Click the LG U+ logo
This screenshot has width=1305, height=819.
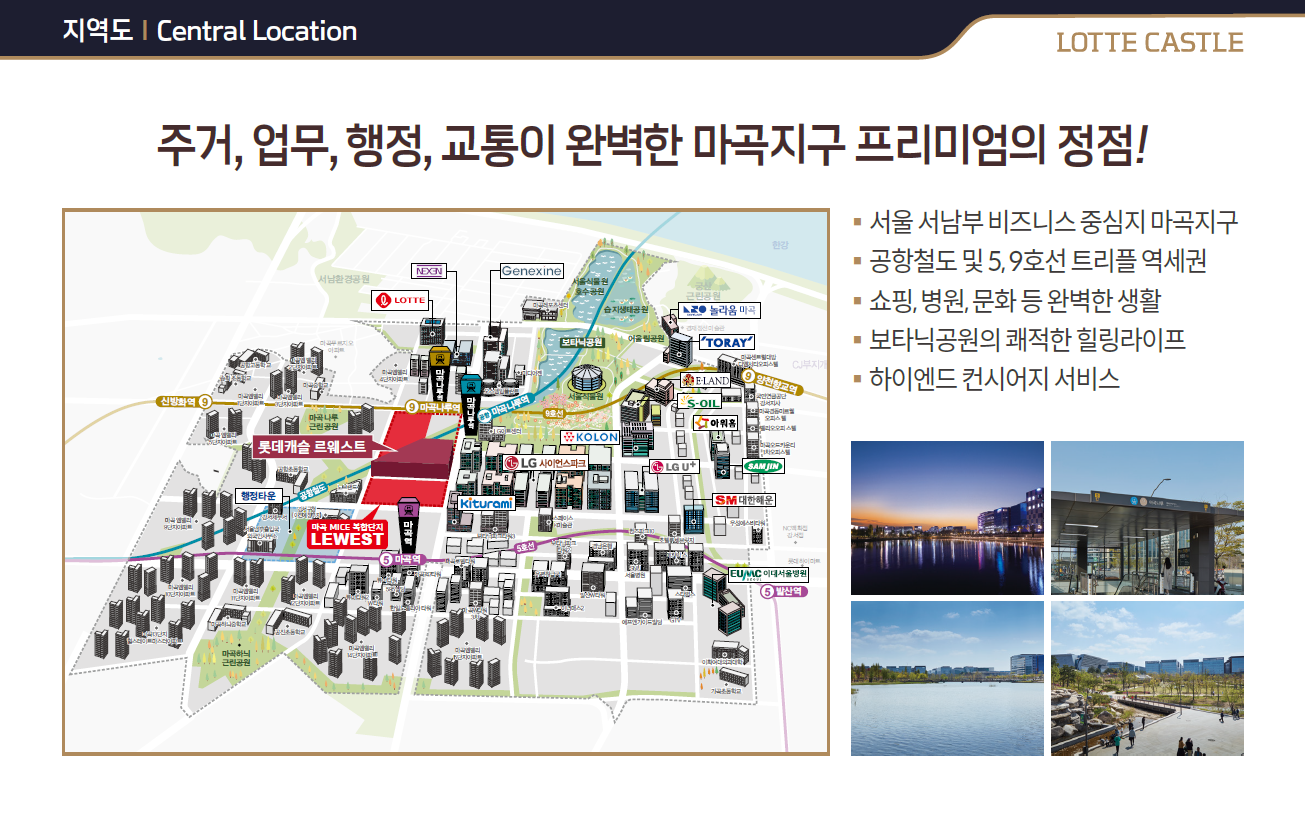point(674,466)
